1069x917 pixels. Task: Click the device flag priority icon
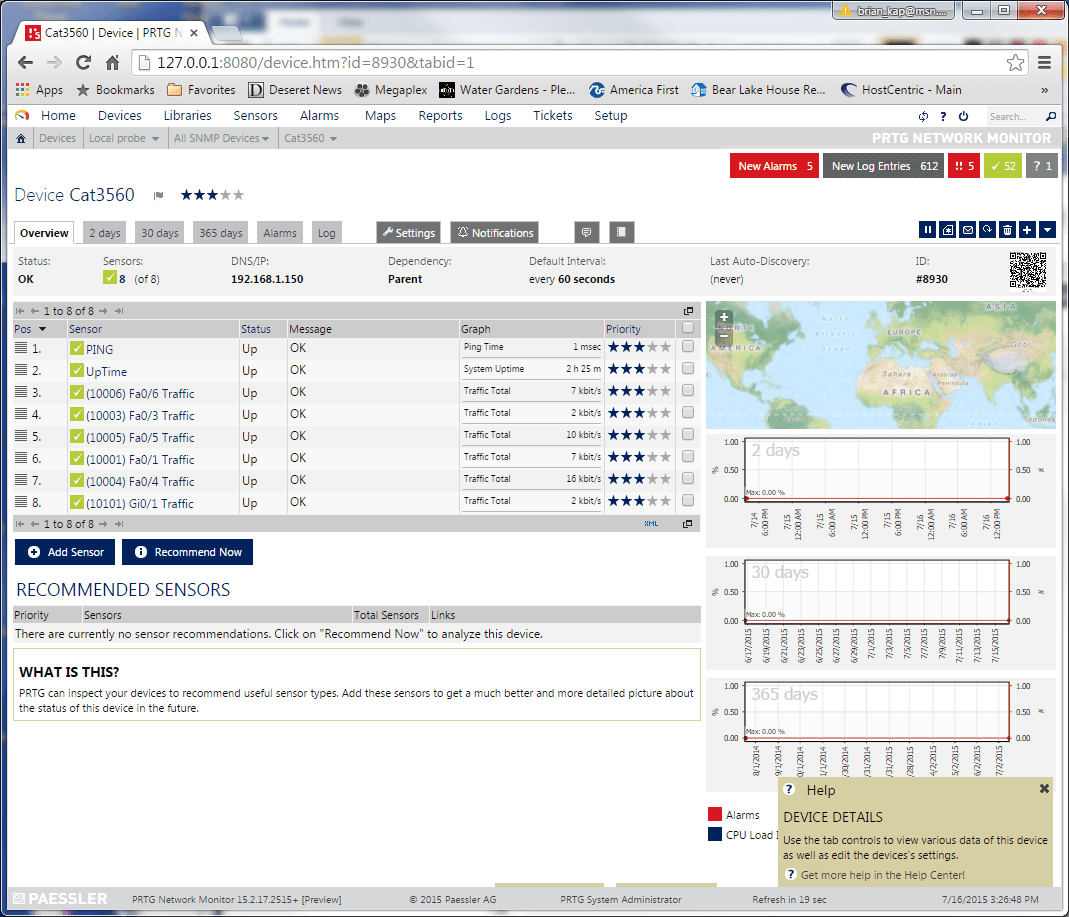click(158, 196)
